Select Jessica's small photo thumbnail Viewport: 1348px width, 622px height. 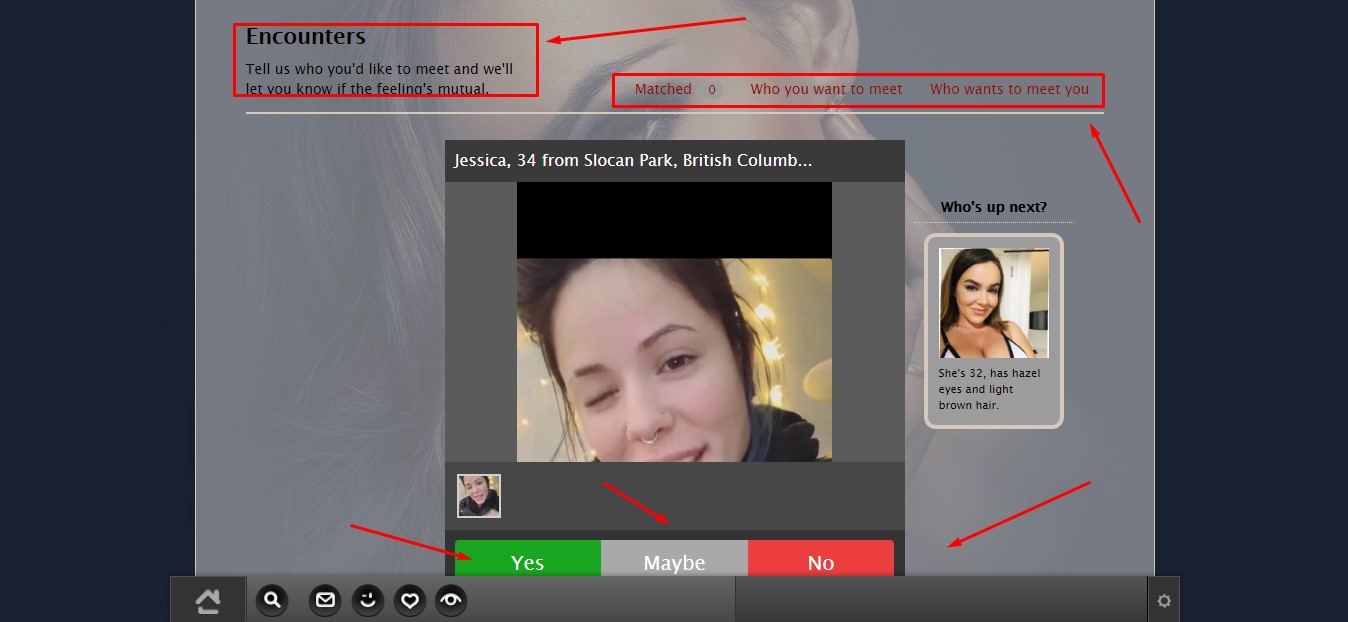click(x=479, y=496)
